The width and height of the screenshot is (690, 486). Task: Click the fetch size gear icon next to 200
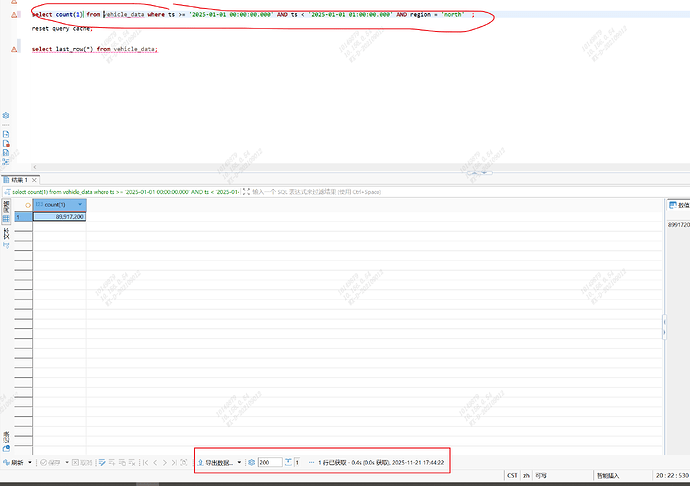[252, 462]
